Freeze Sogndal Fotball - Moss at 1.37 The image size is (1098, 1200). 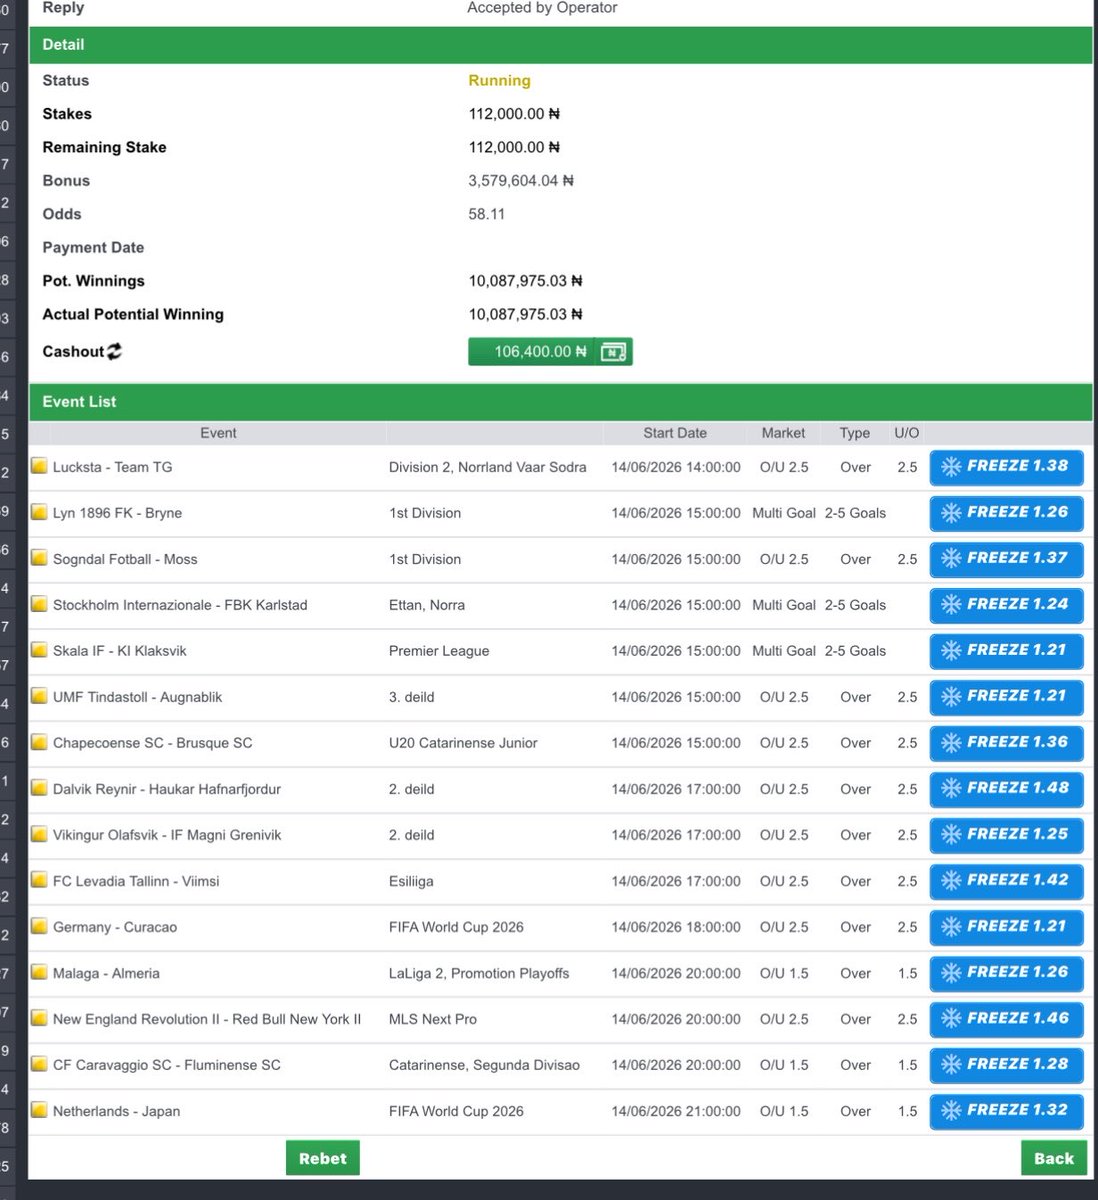coord(1006,559)
